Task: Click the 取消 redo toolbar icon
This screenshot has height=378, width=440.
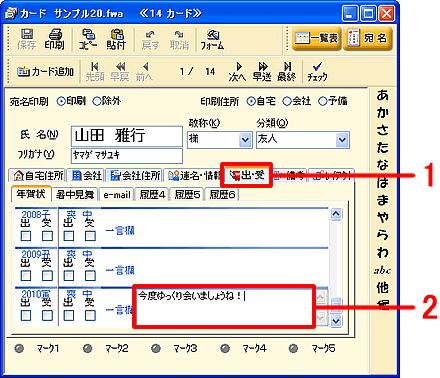Action: [x=179, y=40]
